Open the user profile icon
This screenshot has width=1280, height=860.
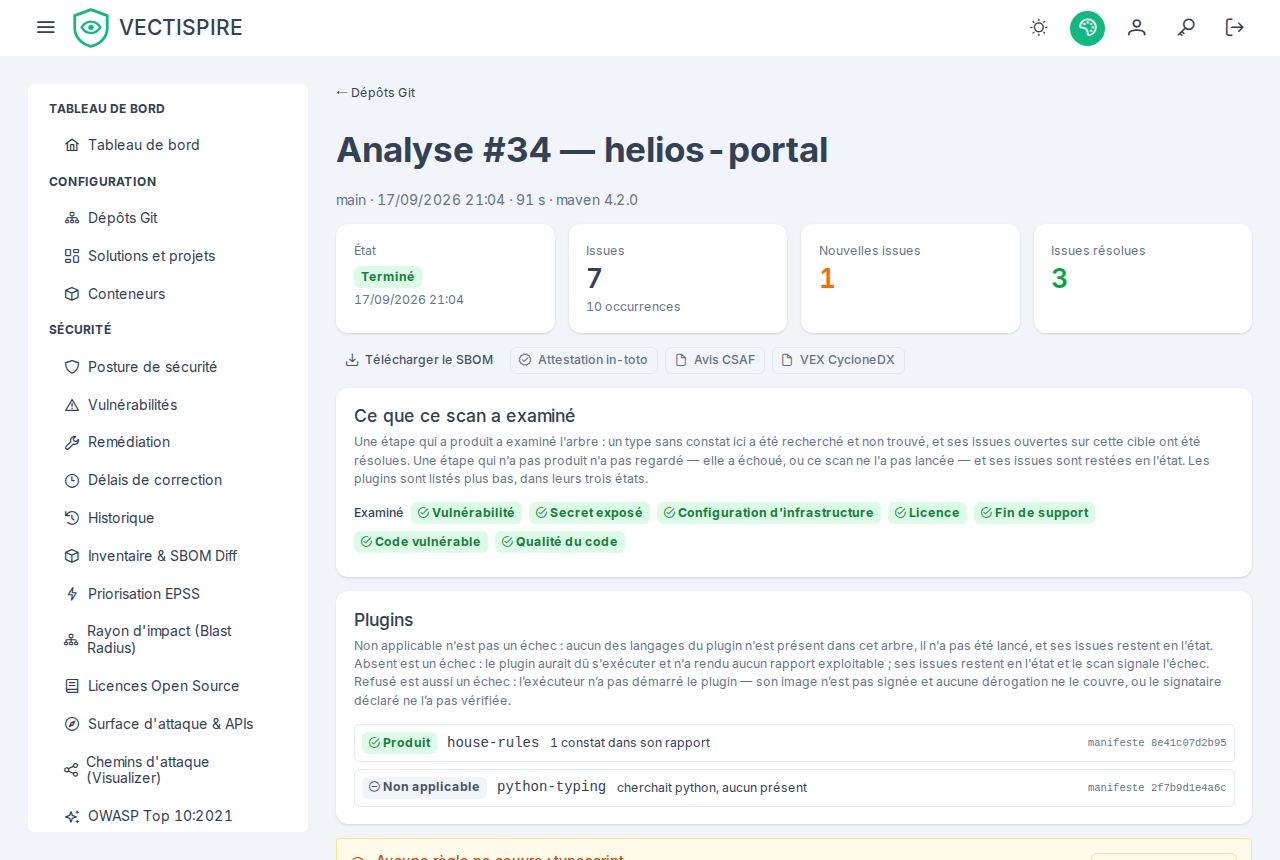click(x=1137, y=28)
